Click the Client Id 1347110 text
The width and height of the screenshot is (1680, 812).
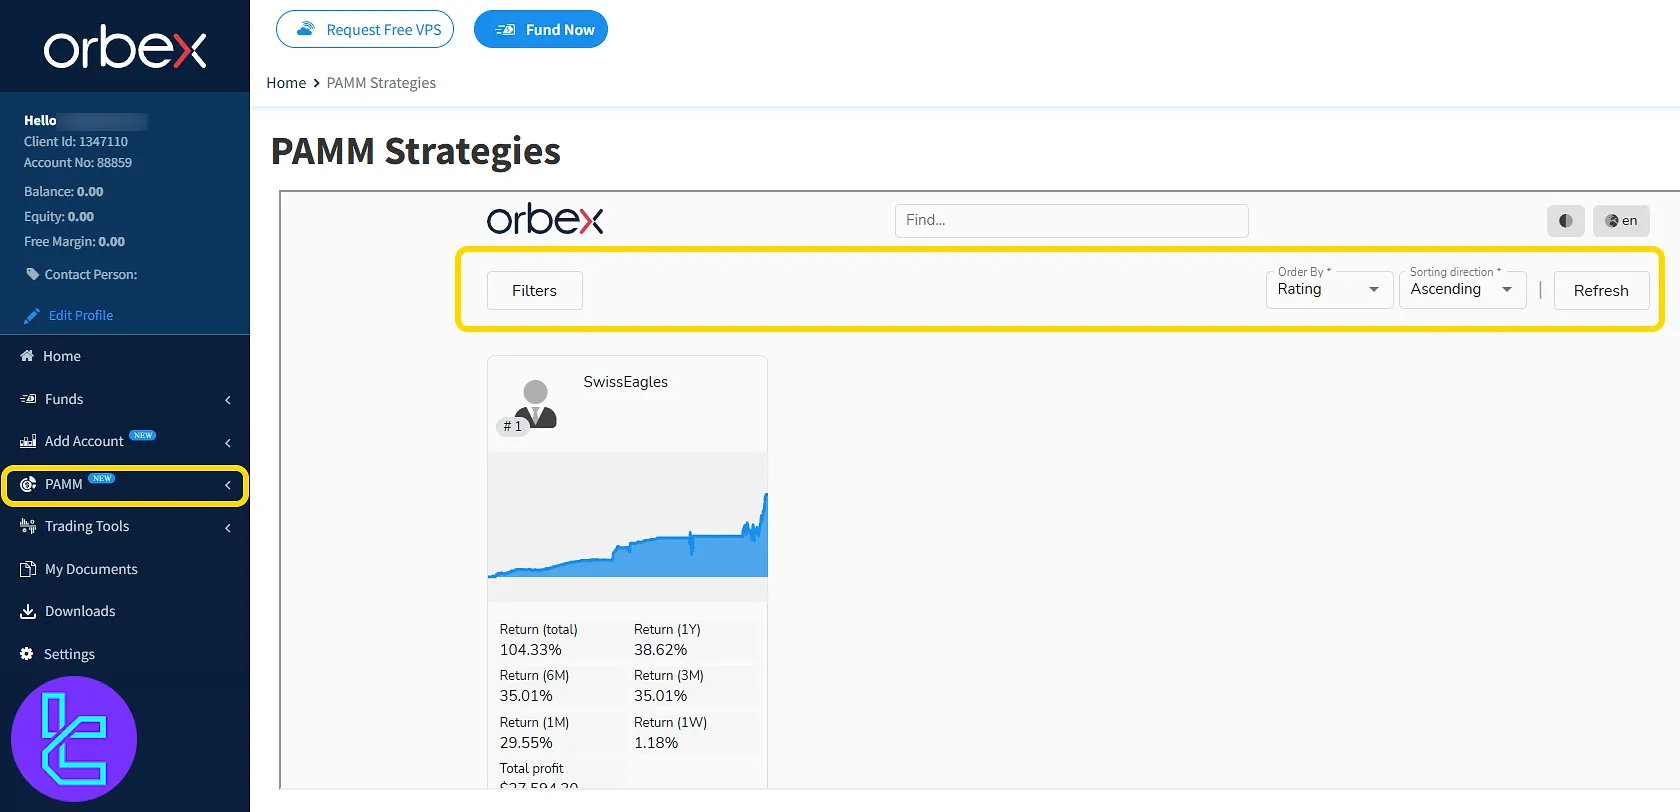click(76, 141)
